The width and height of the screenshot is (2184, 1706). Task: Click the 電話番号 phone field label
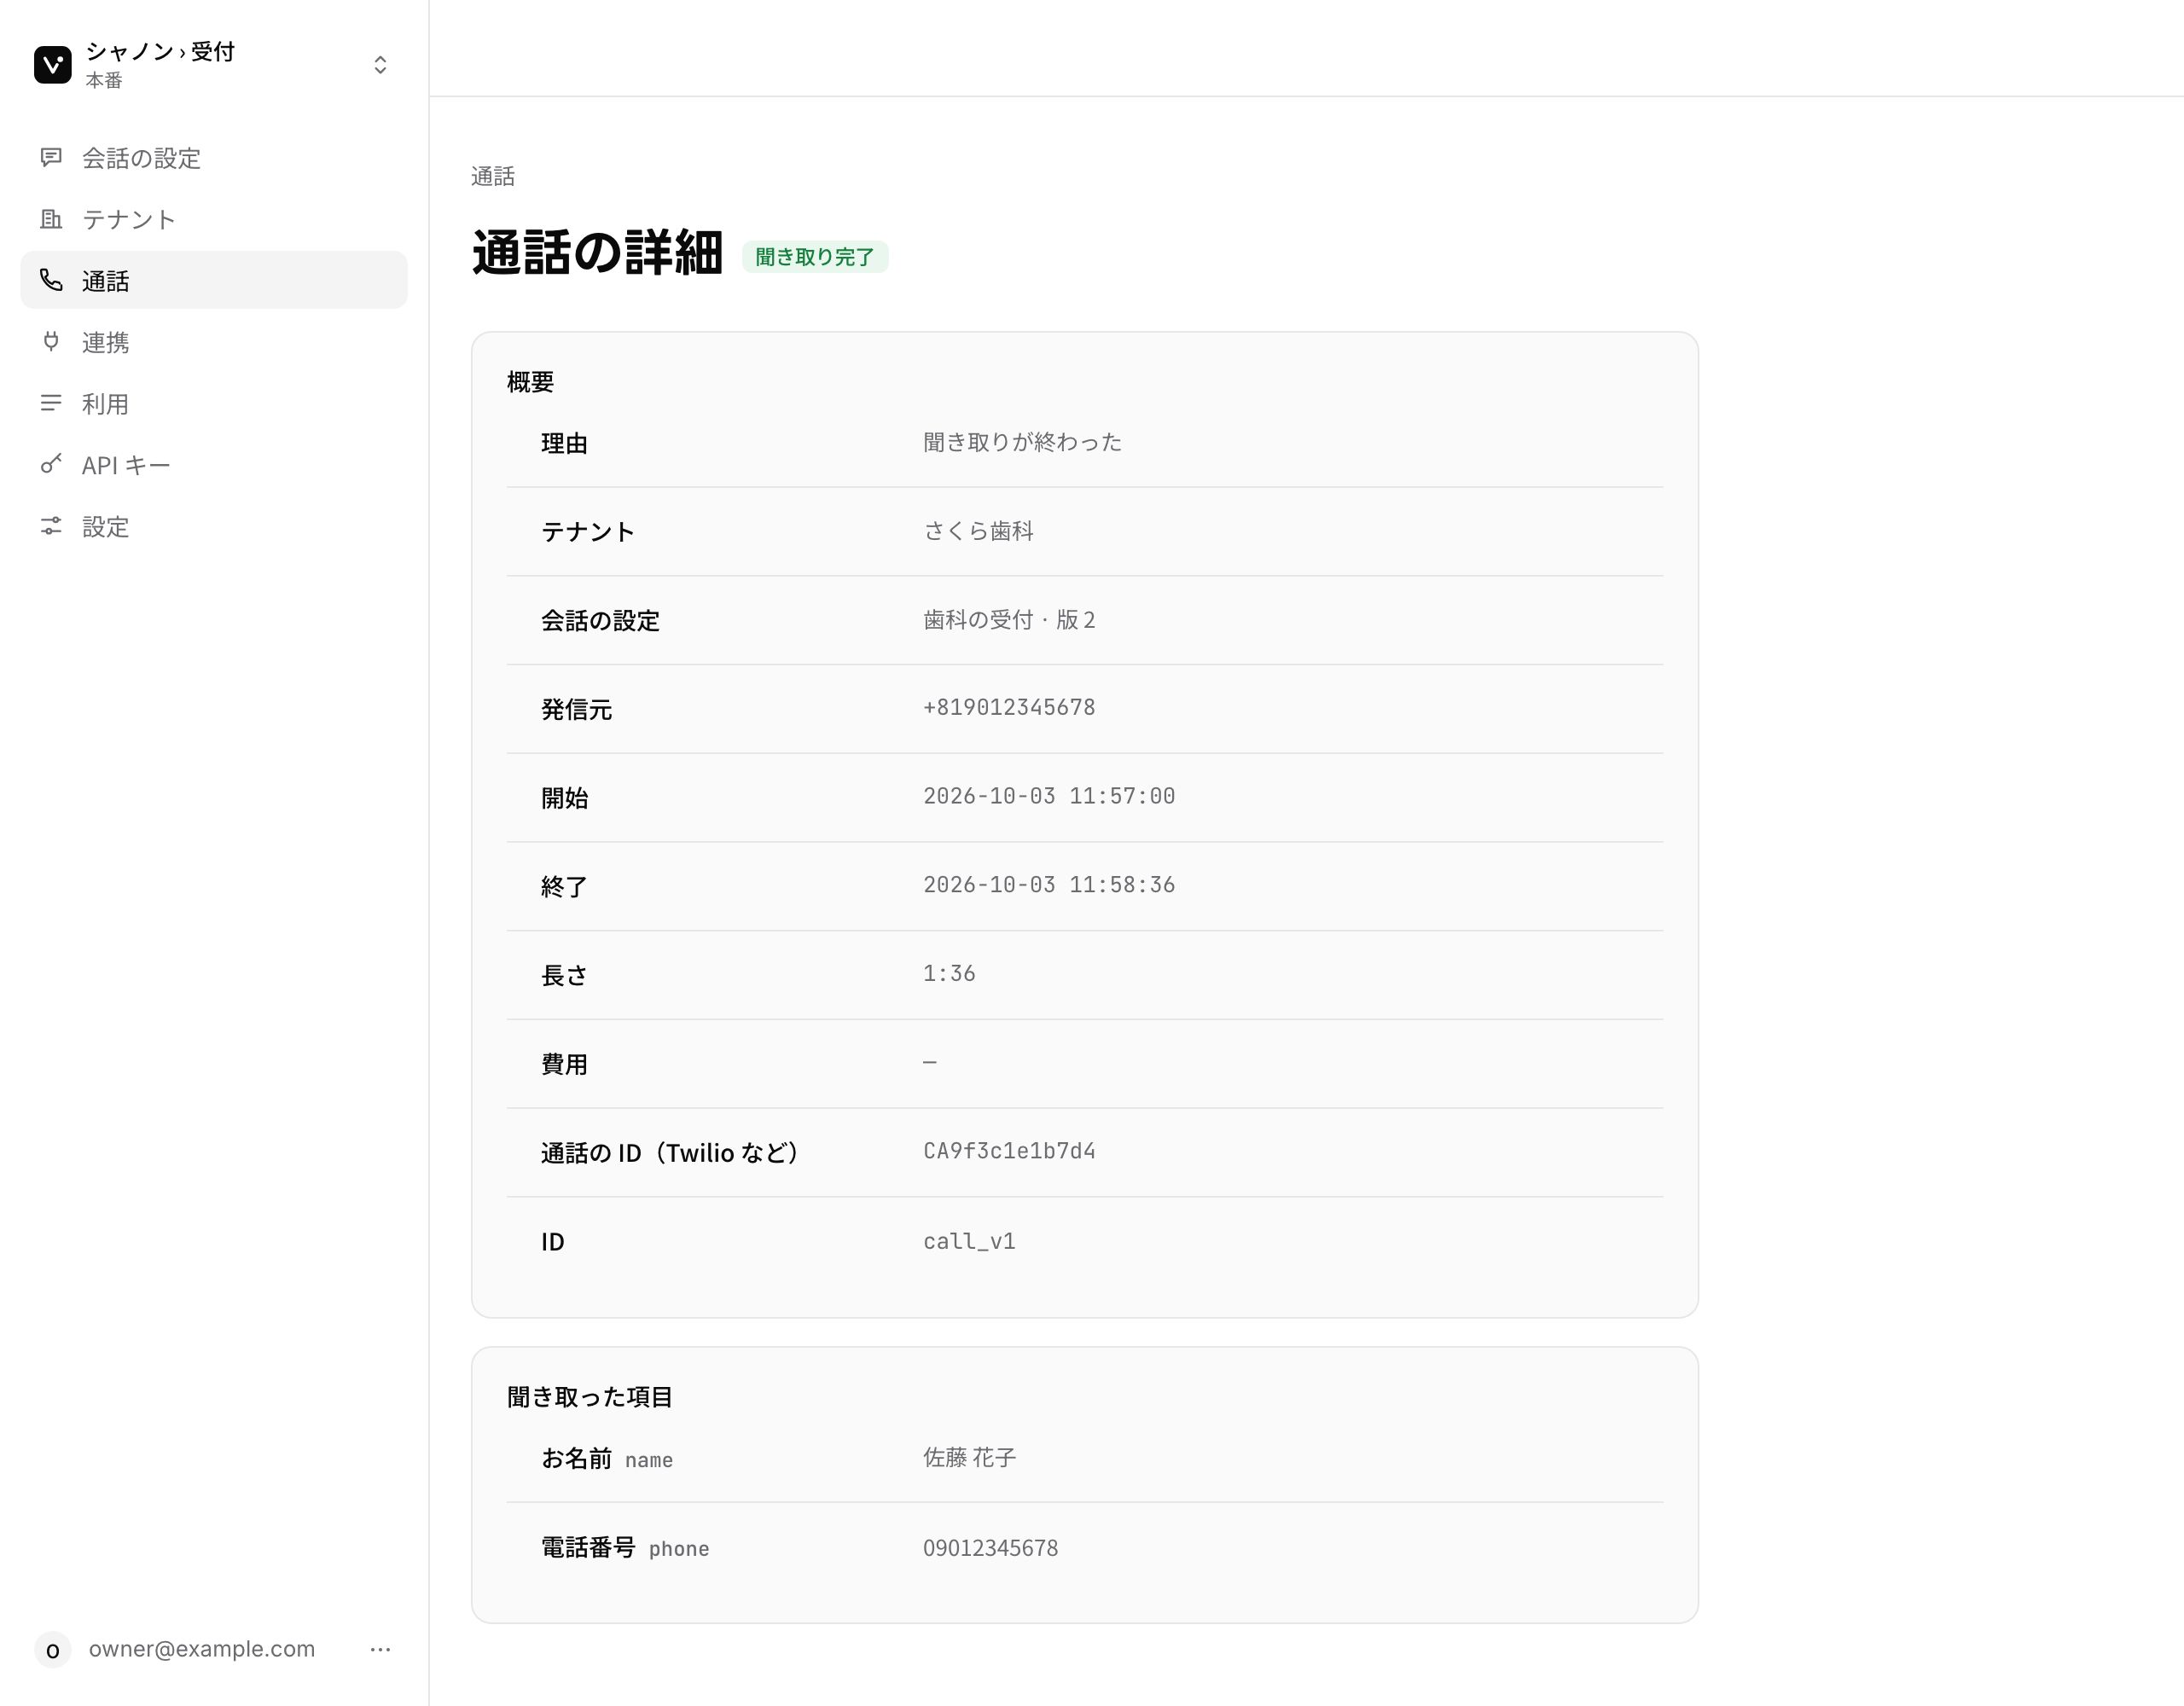(x=625, y=1548)
